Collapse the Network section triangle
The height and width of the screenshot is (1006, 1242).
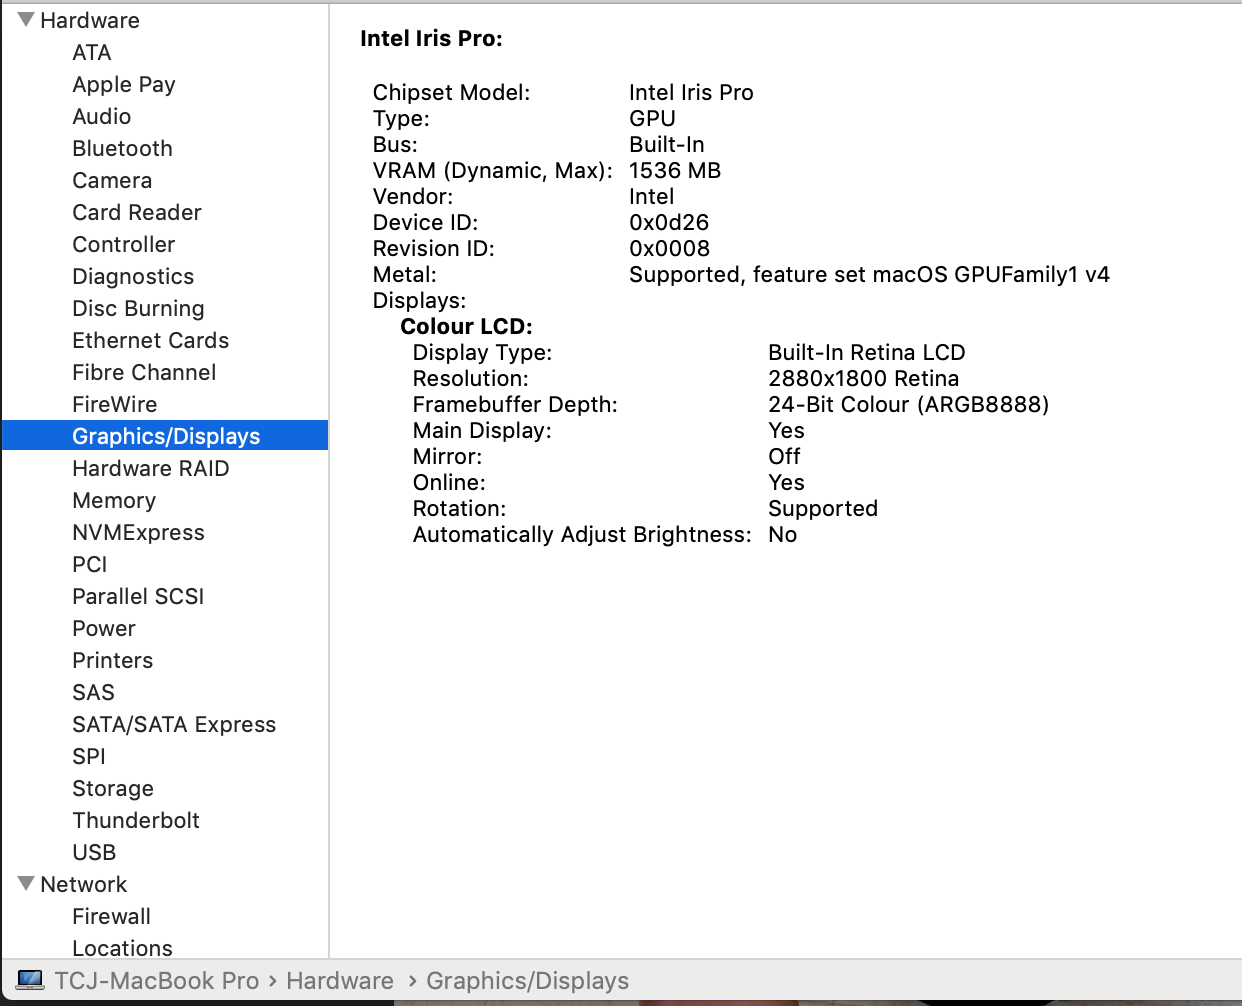tap(26, 884)
